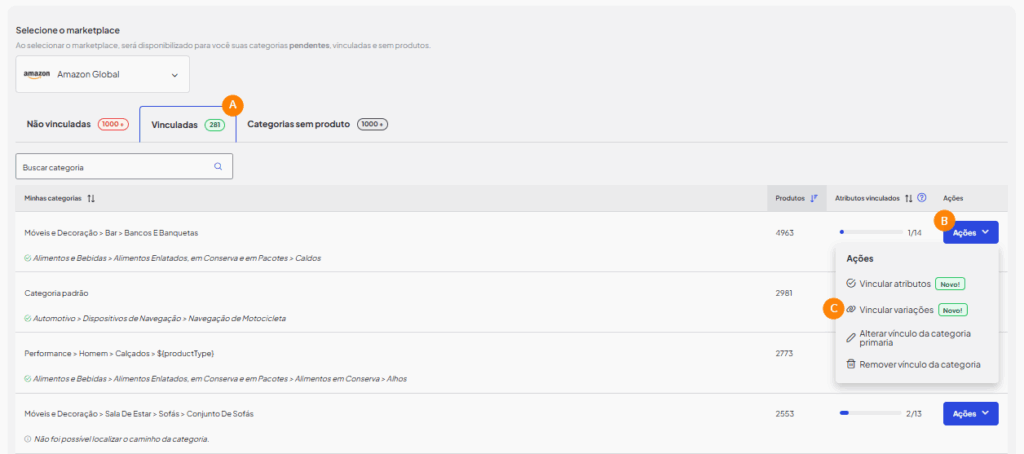Click the 1/14 attributes progress bar
Viewport: 1024px width, 454px height.
pyautogui.click(x=870, y=232)
